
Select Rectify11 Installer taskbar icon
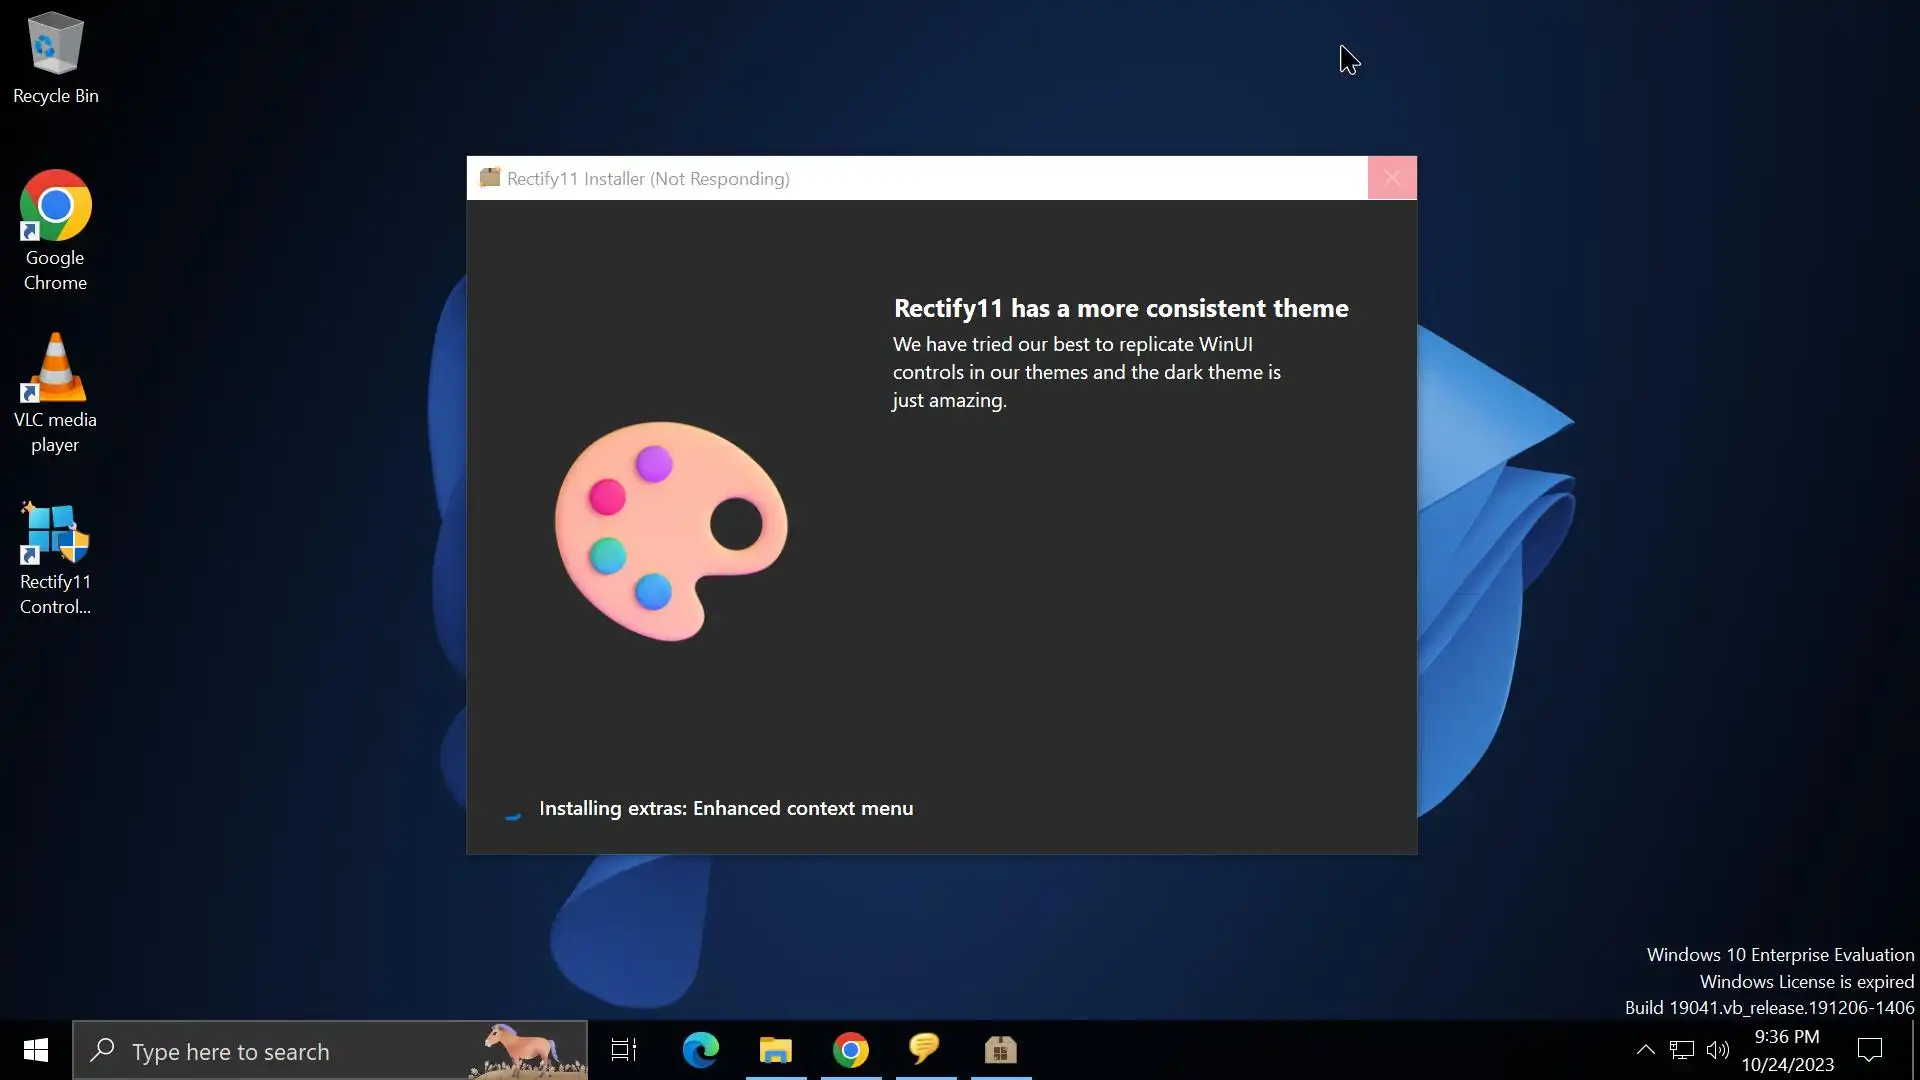(x=1000, y=1050)
